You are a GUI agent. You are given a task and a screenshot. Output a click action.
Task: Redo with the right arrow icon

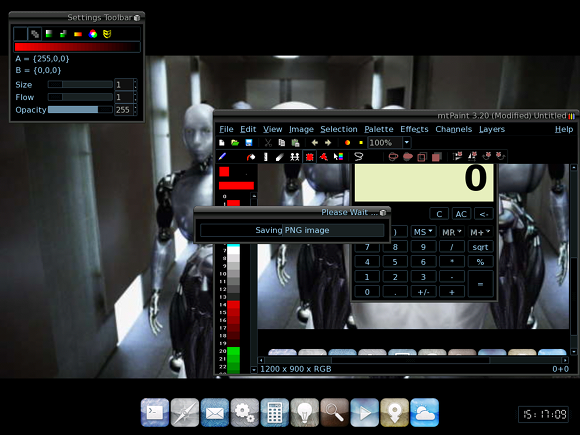328,143
